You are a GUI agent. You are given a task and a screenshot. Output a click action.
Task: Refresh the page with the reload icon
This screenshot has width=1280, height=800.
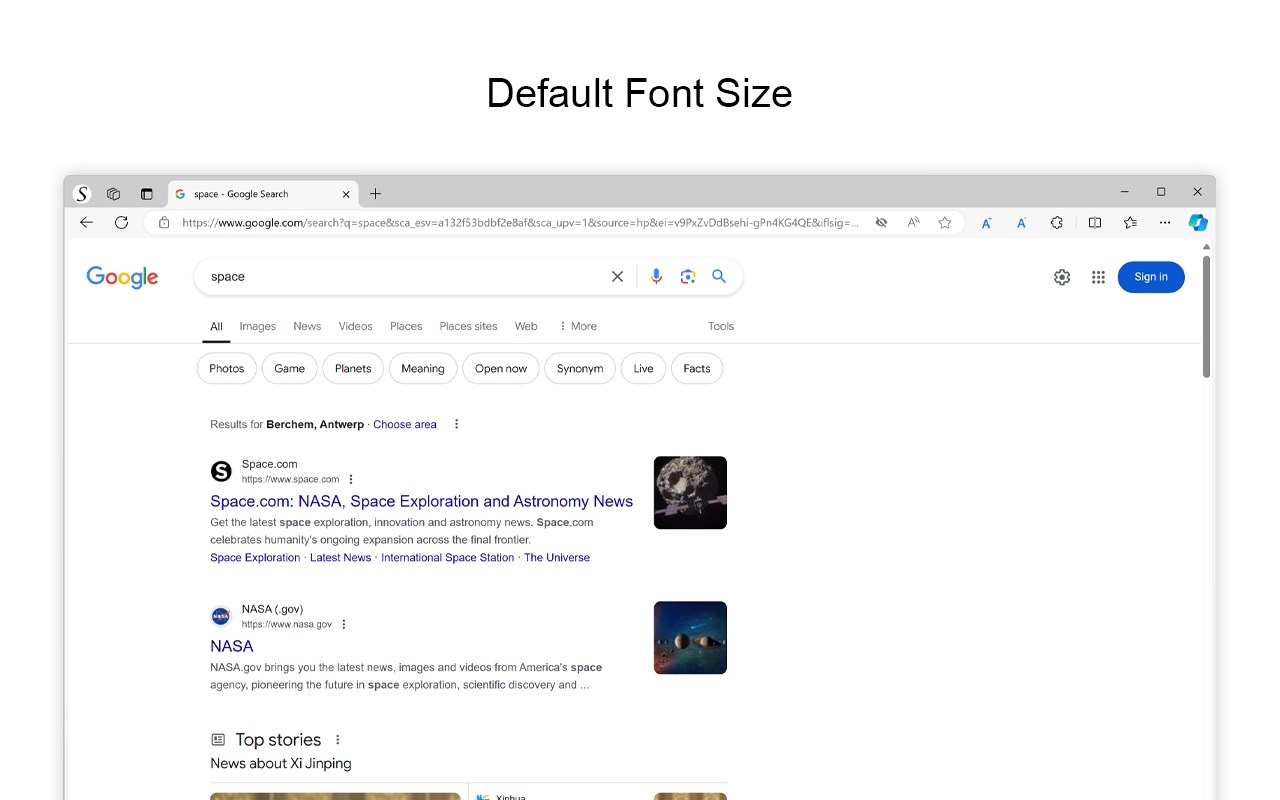click(x=122, y=223)
